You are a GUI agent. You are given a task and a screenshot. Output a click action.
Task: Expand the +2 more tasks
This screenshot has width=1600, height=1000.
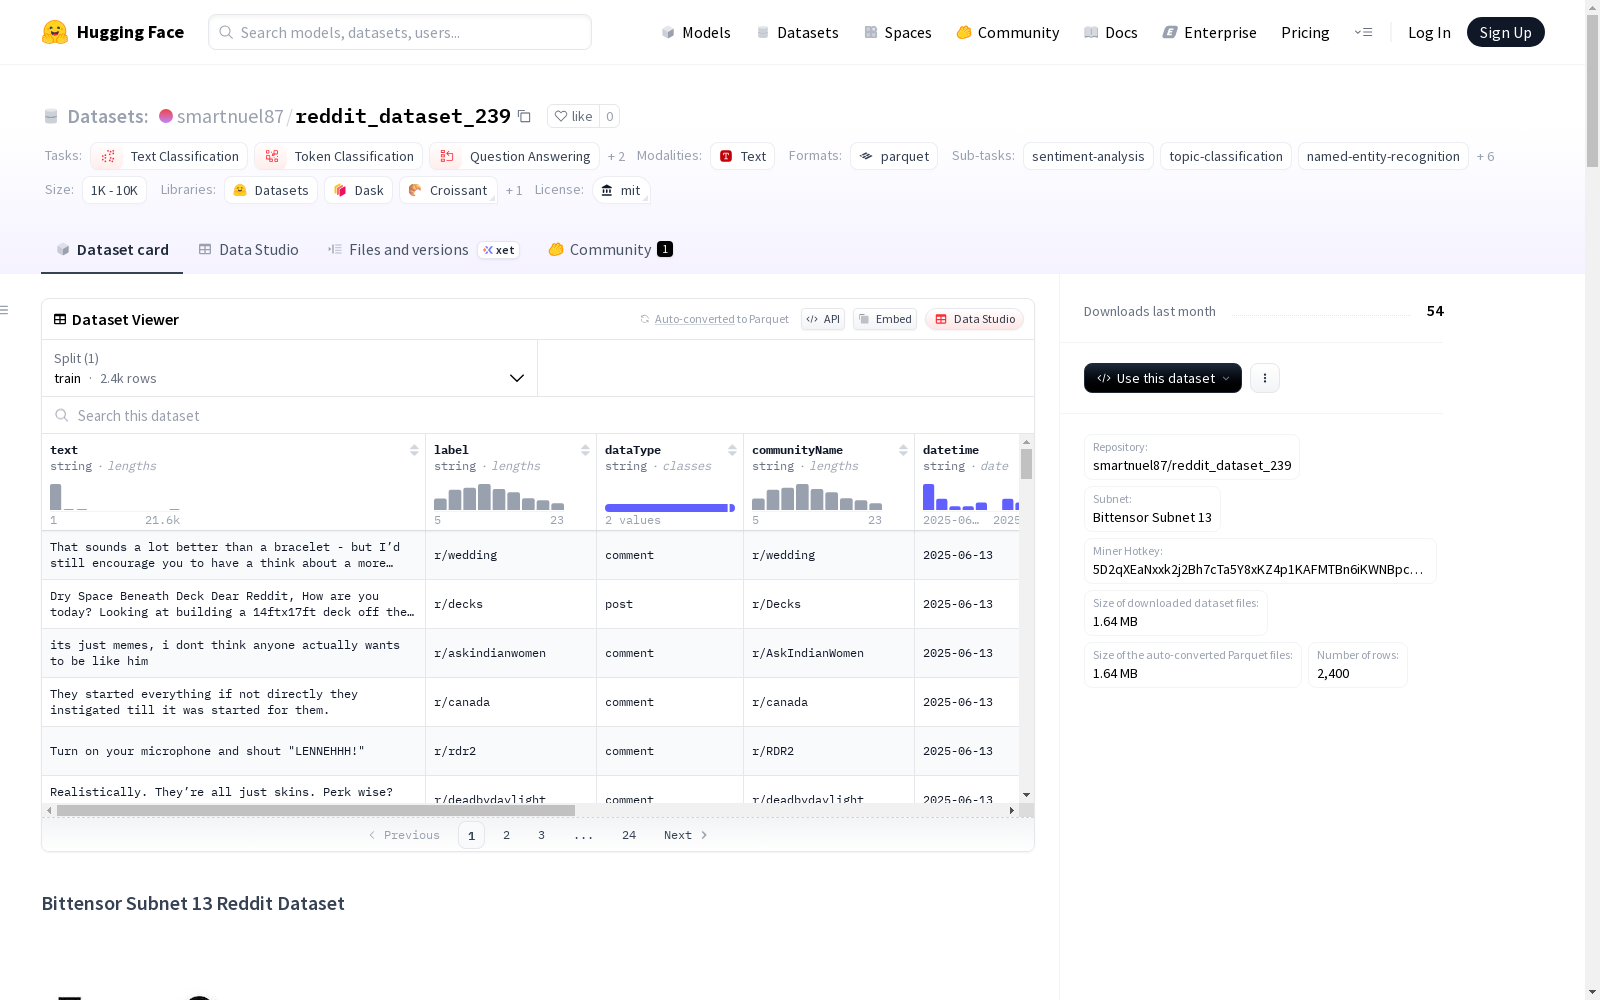point(616,157)
